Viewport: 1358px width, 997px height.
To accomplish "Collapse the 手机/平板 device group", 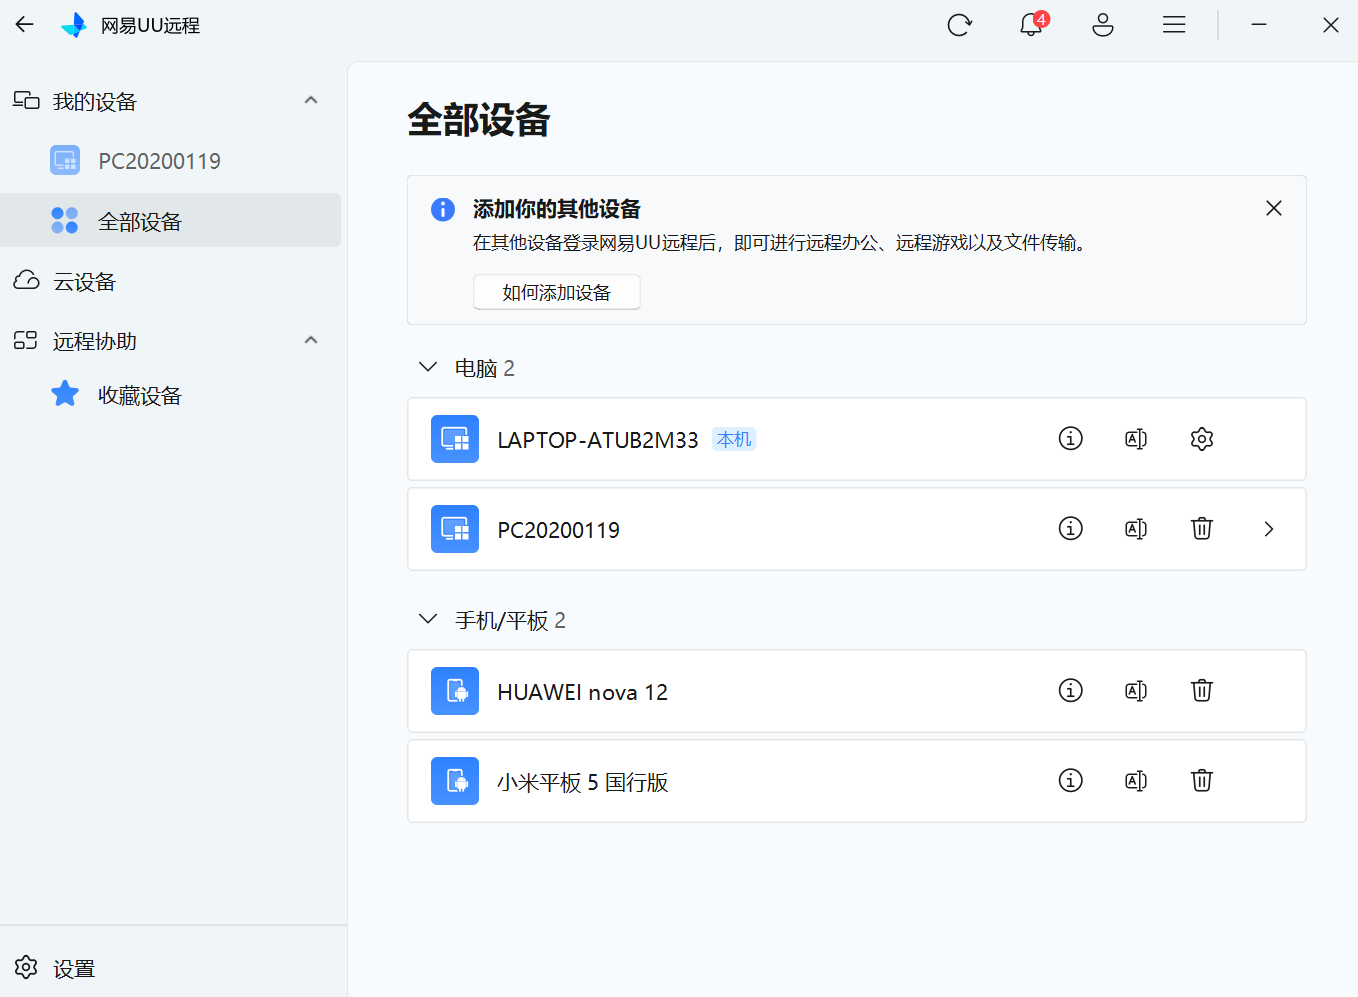I will [428, 620].
